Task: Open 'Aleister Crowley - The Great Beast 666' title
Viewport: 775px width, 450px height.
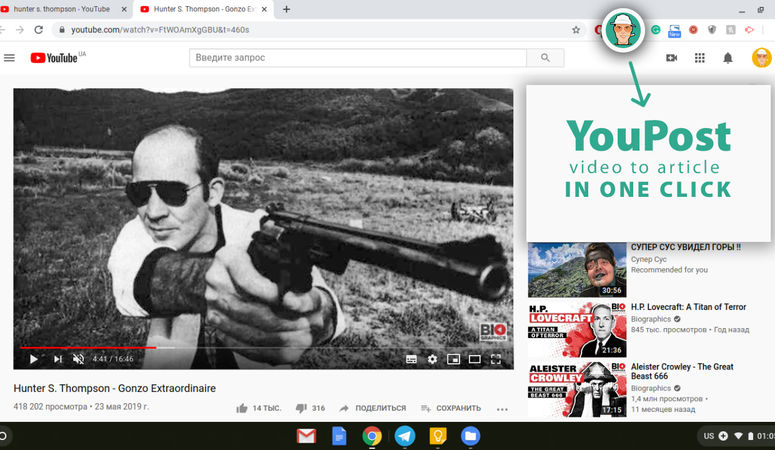Action: 682,371
